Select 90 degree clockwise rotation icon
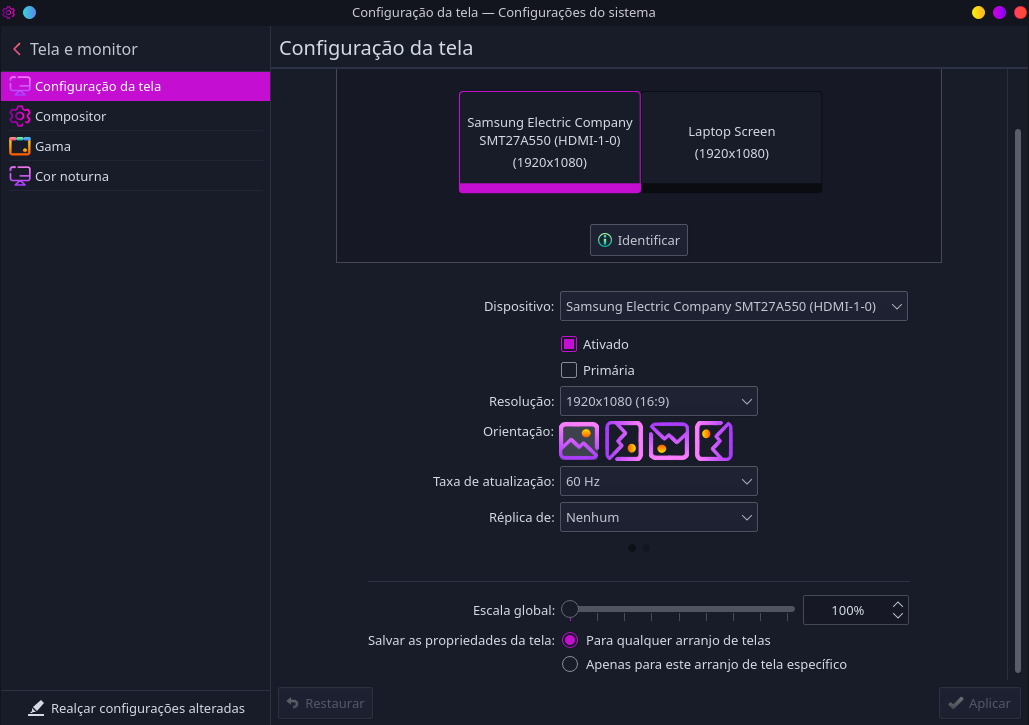This screenshot has height=725, width=1029. pyautogui.click(x=623, y=441)
